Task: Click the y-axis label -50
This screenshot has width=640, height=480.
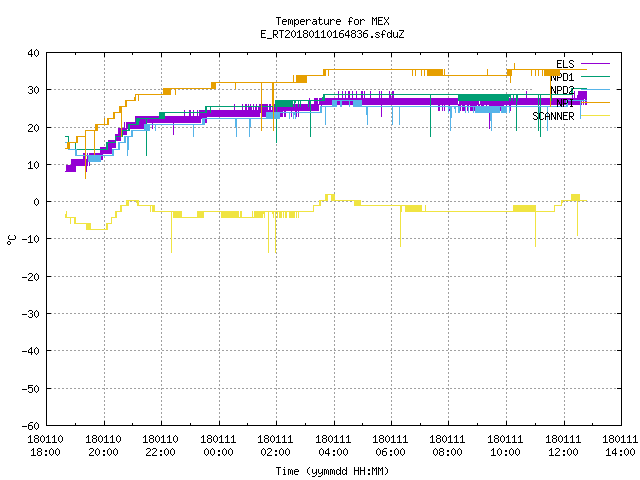Action: click(31, 389)
